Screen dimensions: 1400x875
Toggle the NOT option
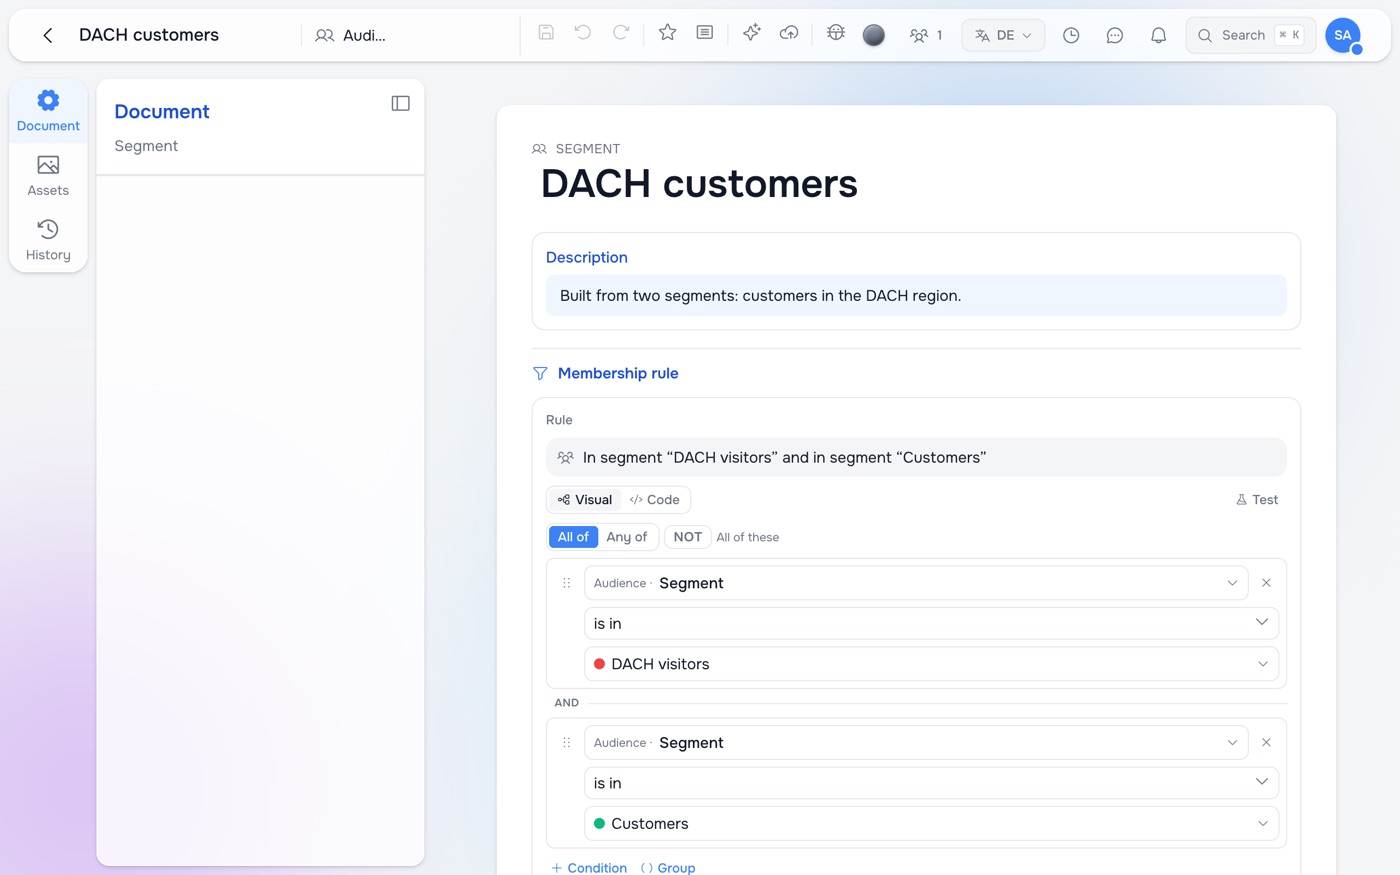coord(688,537)
